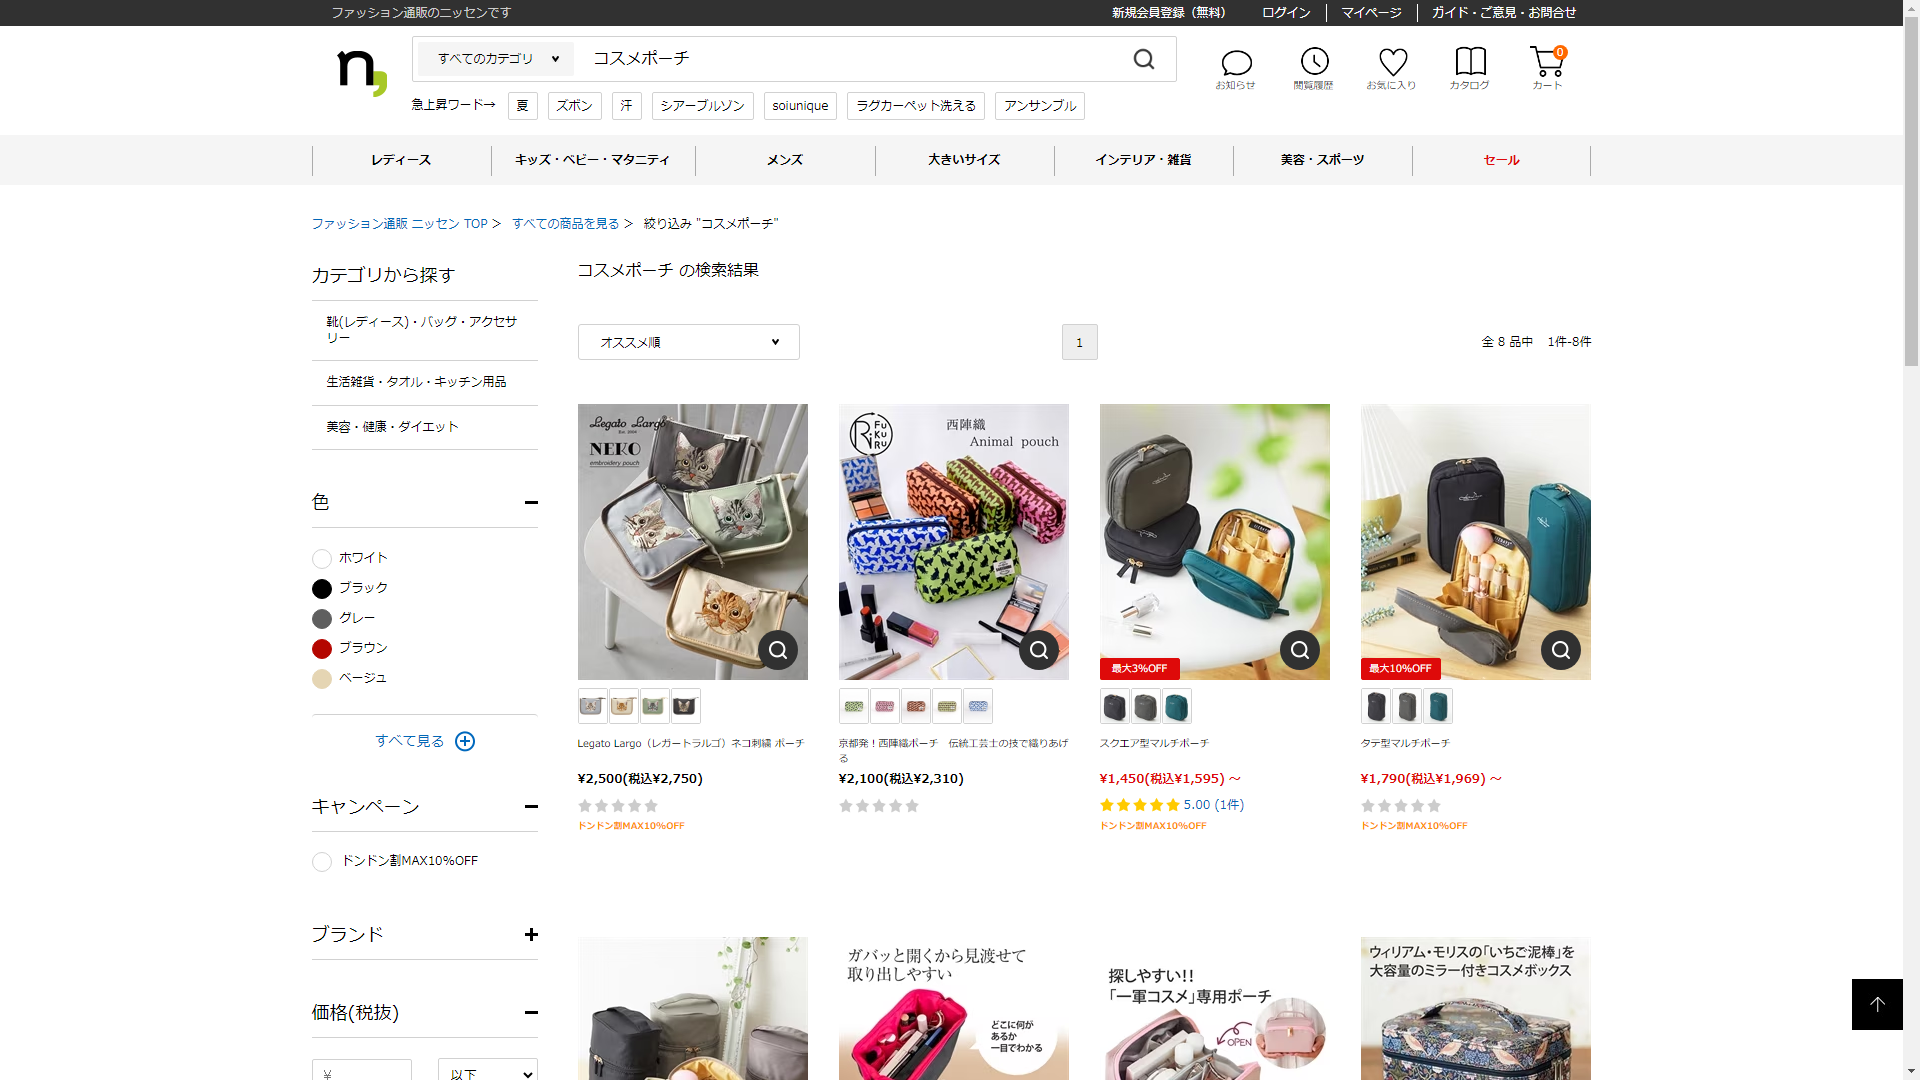
Task: Enable ドンドン割MAX10%OFF campaign filter
Action: click(x=322, y=862)
